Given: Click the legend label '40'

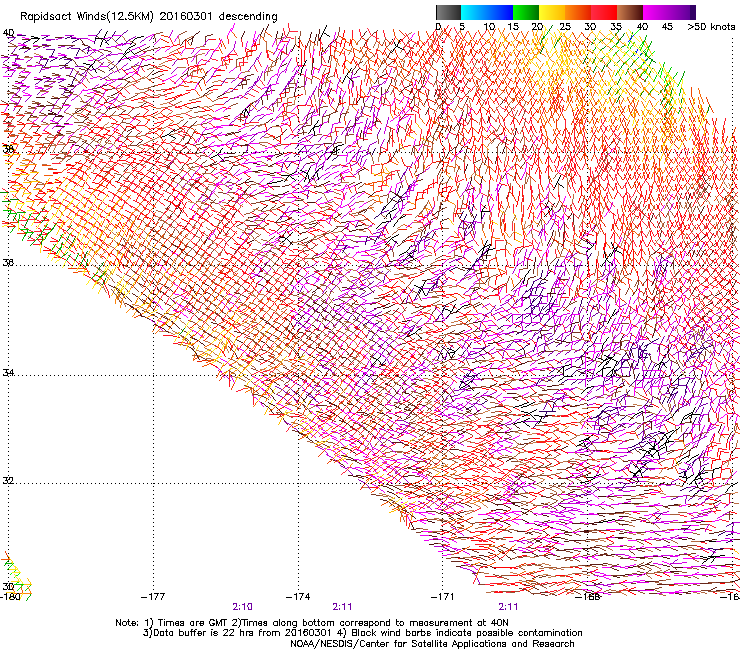Looking at the screenshot, I should (642, 27).
